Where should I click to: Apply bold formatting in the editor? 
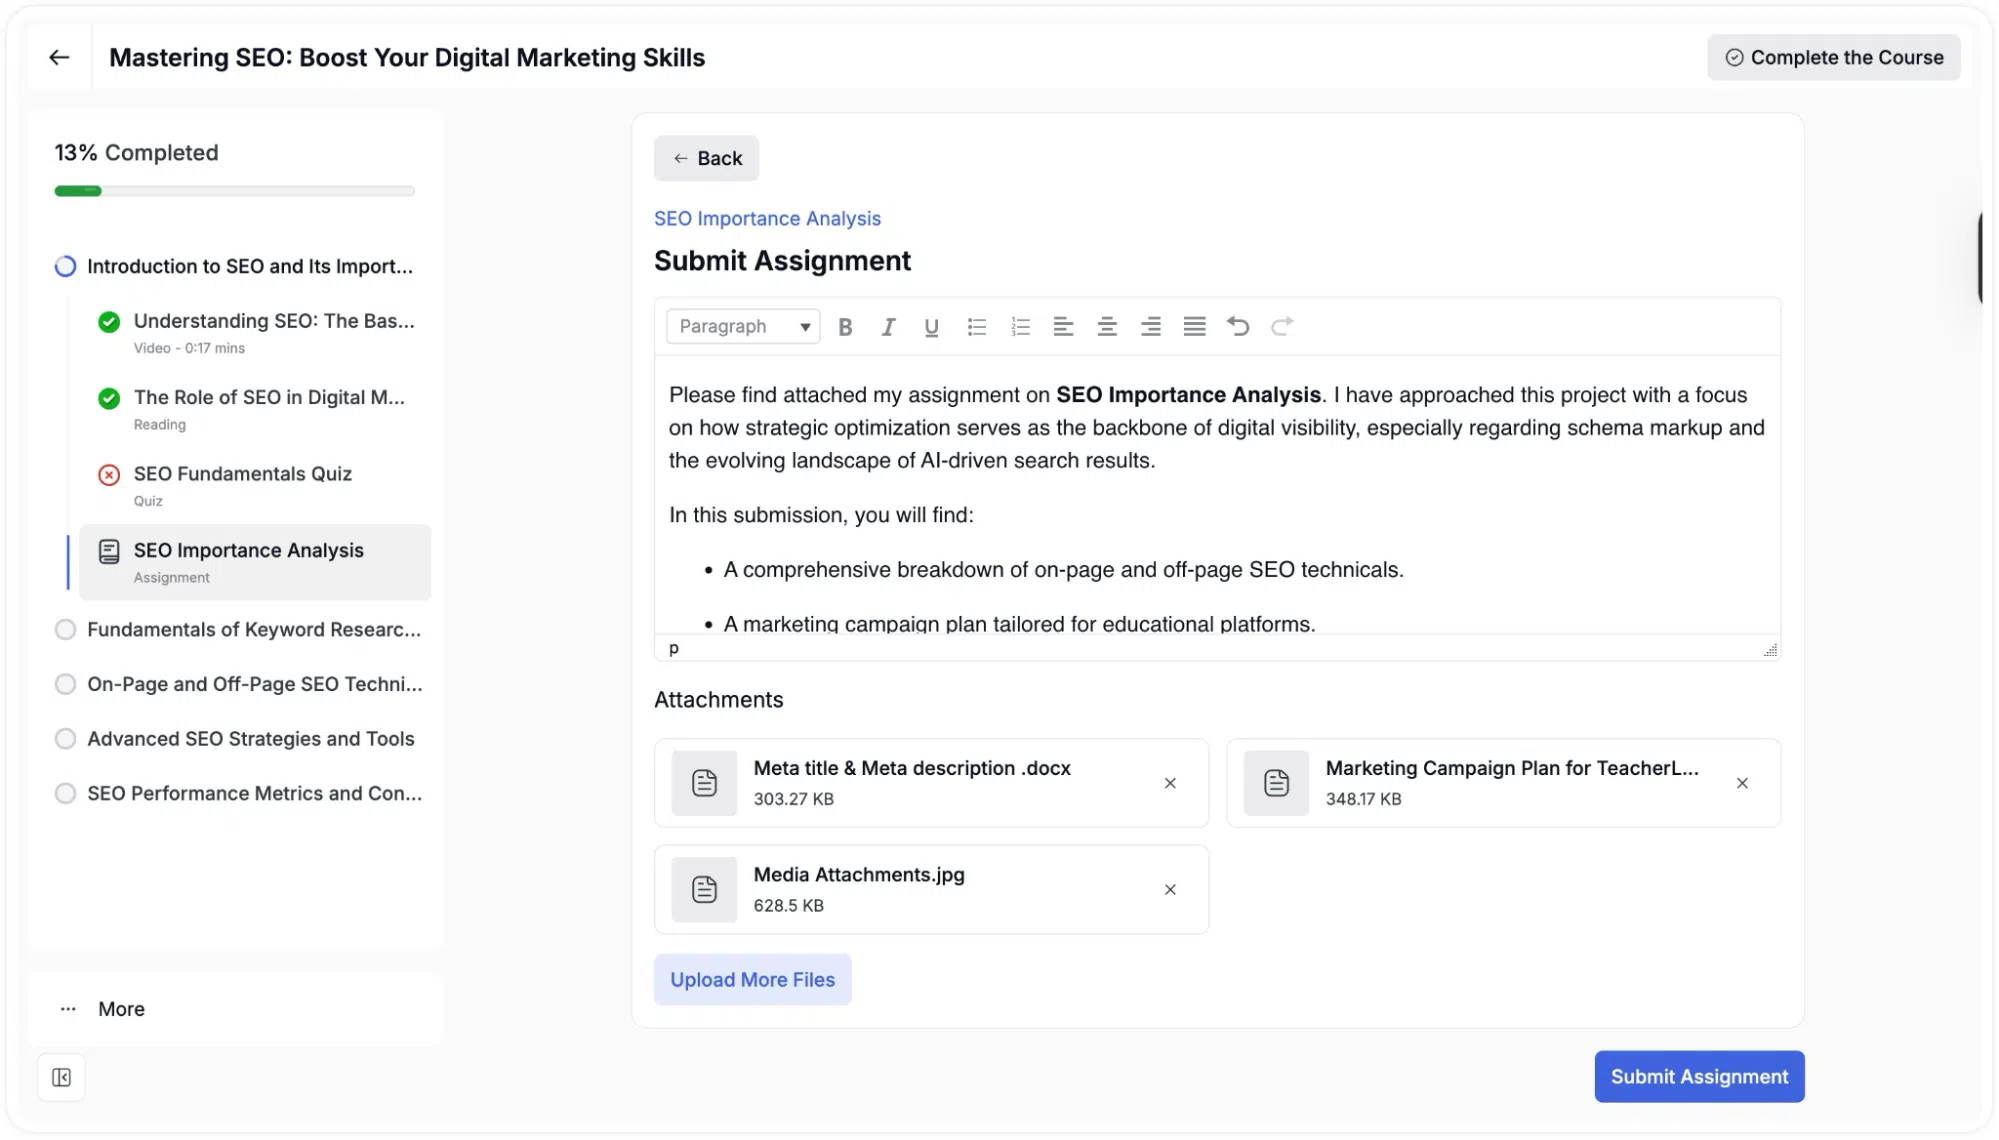coord(845,327)
